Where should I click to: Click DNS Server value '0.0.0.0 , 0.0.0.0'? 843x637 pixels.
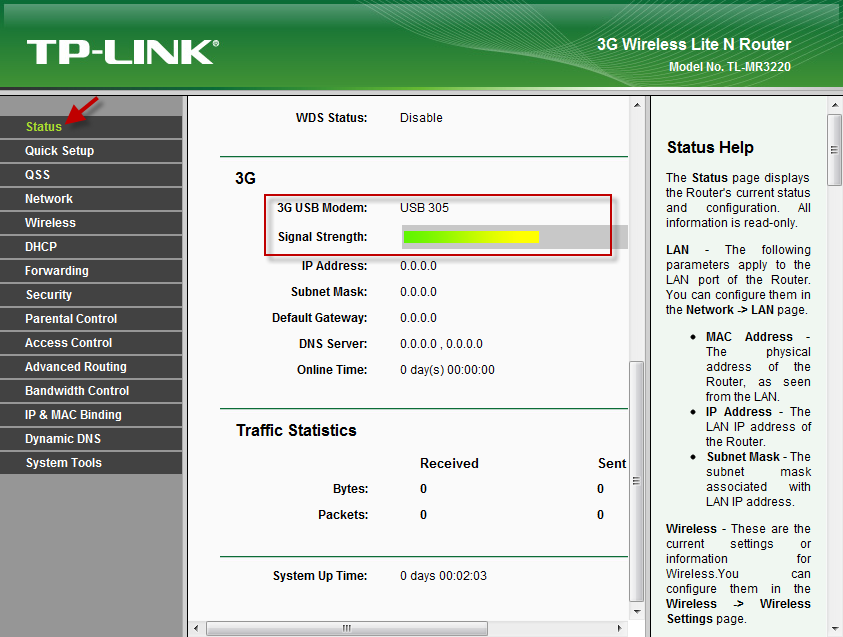click(441, 344)
